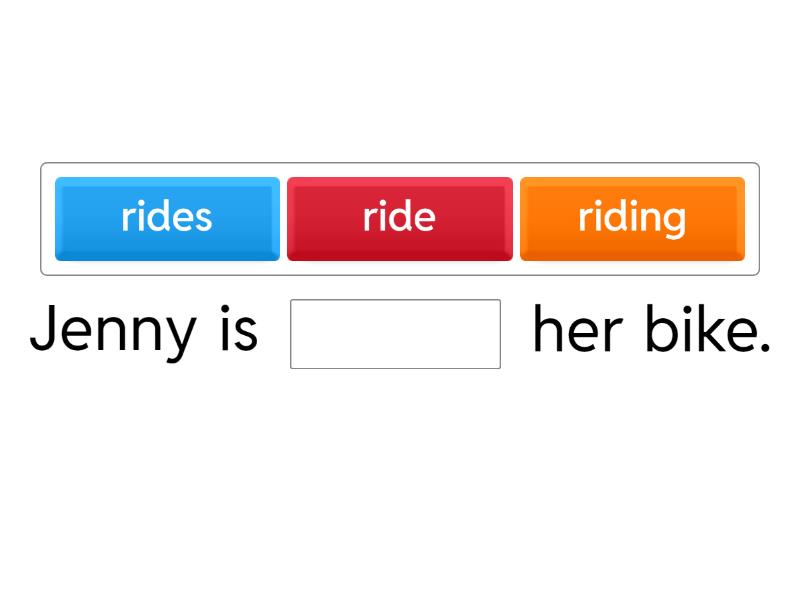Screen dimensions: 800x600
Task: Pick the red answer option
Action: pyautogui.click(x=399, y=218)
